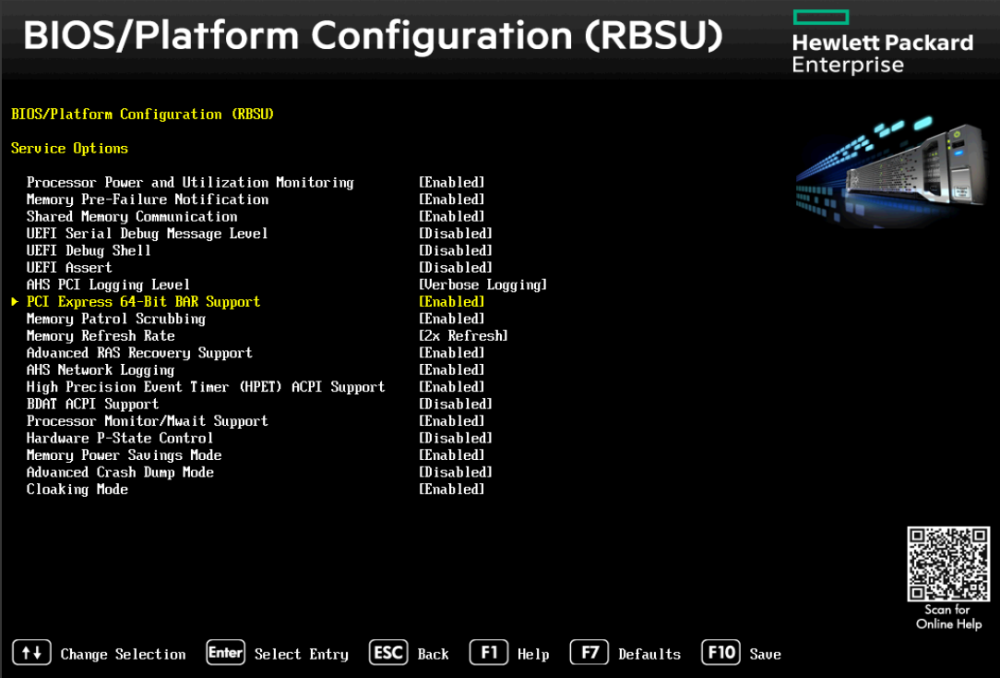
Task: Click the Hewlett Packard Enterprise logo
Action: [883, 42]
